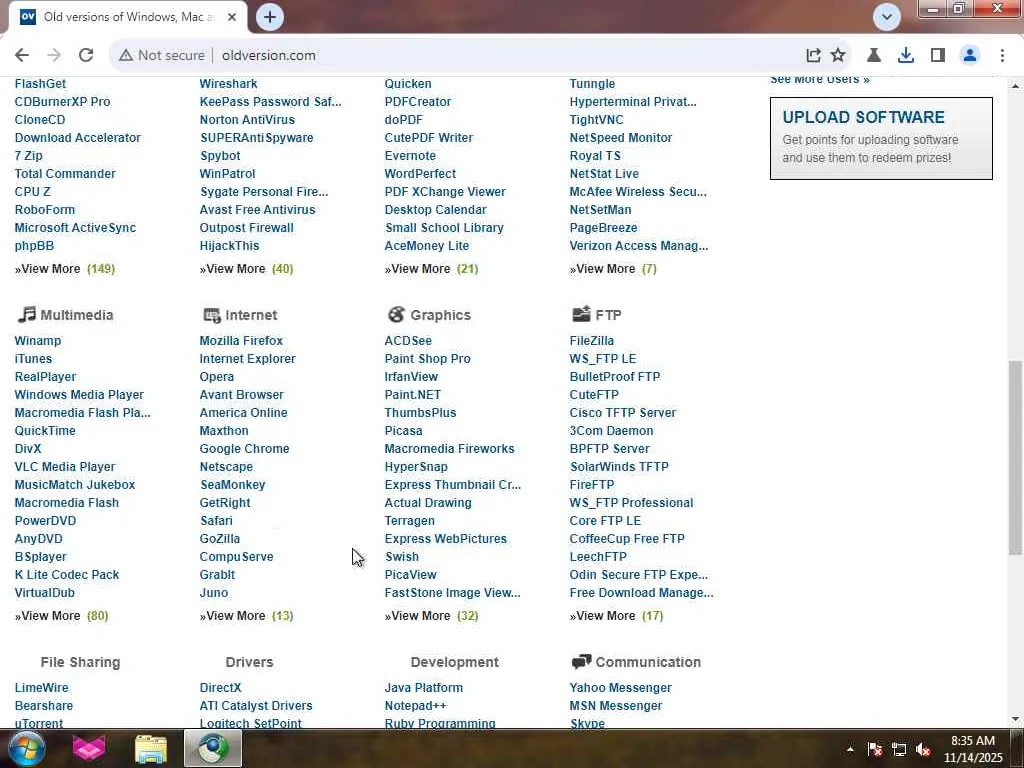This screenshot has width=1024, height=768.
Task: Show hidden system tray icons
Action: click(x=850, y=749)
